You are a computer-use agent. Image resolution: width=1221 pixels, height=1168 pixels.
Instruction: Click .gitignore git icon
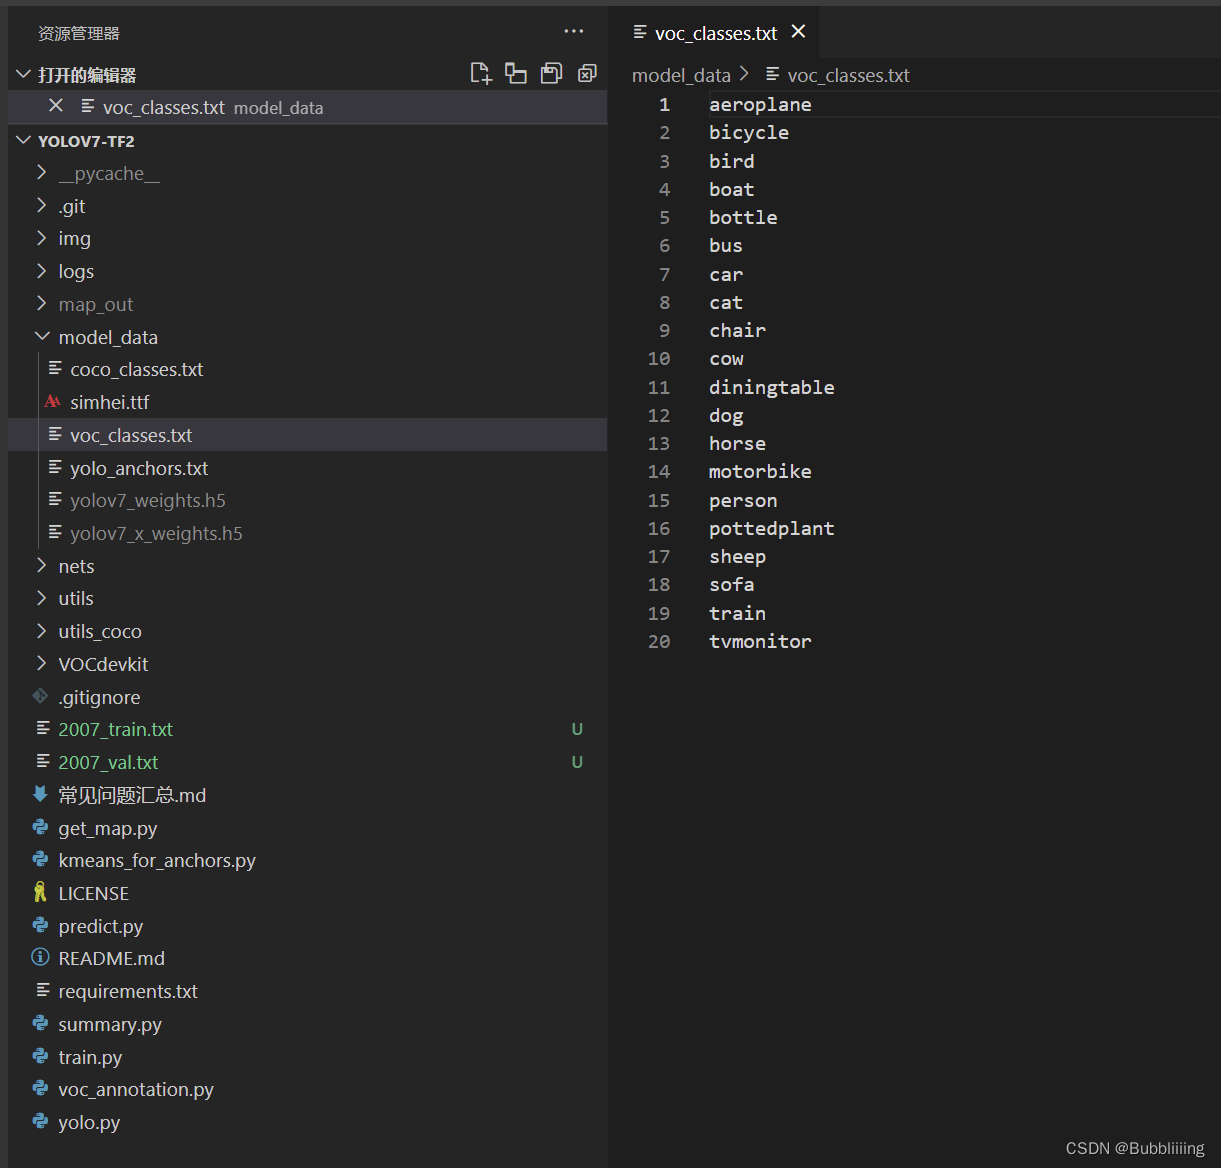click(40, 696)
